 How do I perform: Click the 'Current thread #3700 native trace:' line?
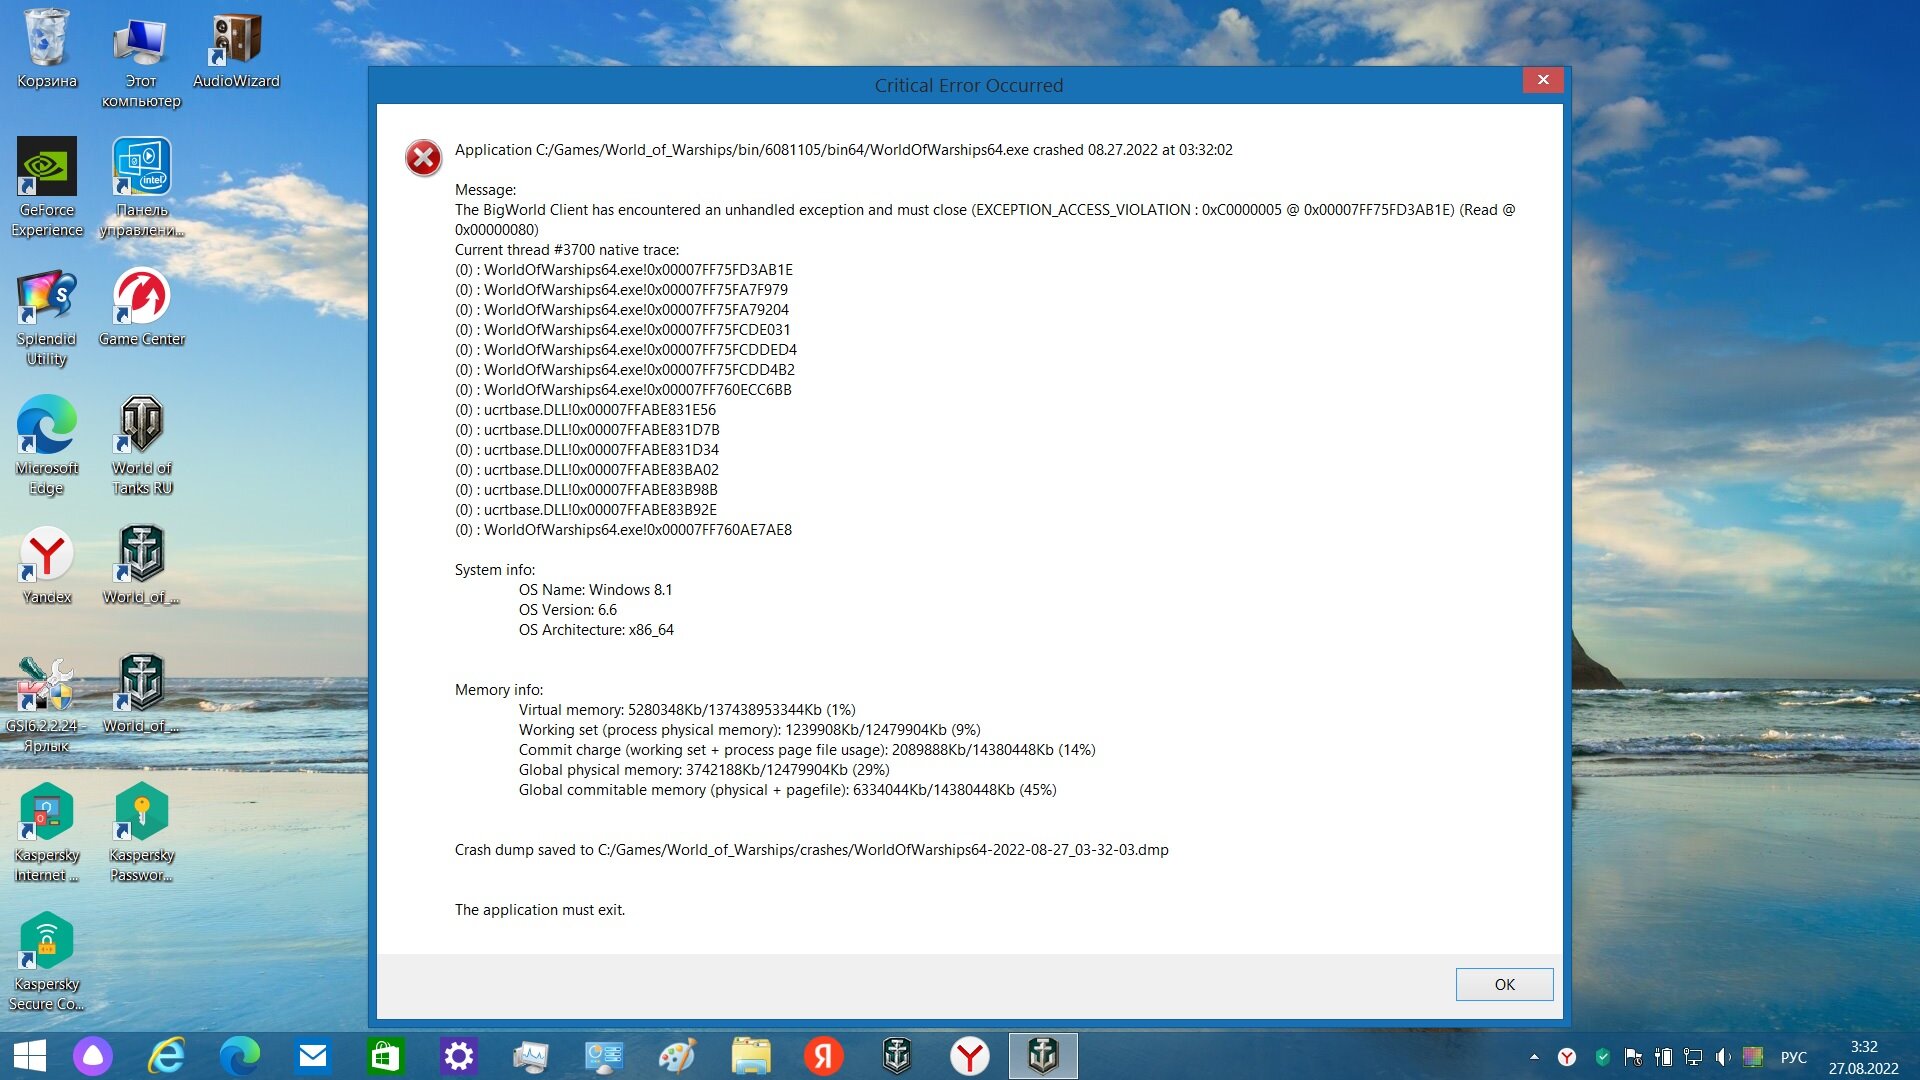[x=567, y=250]
